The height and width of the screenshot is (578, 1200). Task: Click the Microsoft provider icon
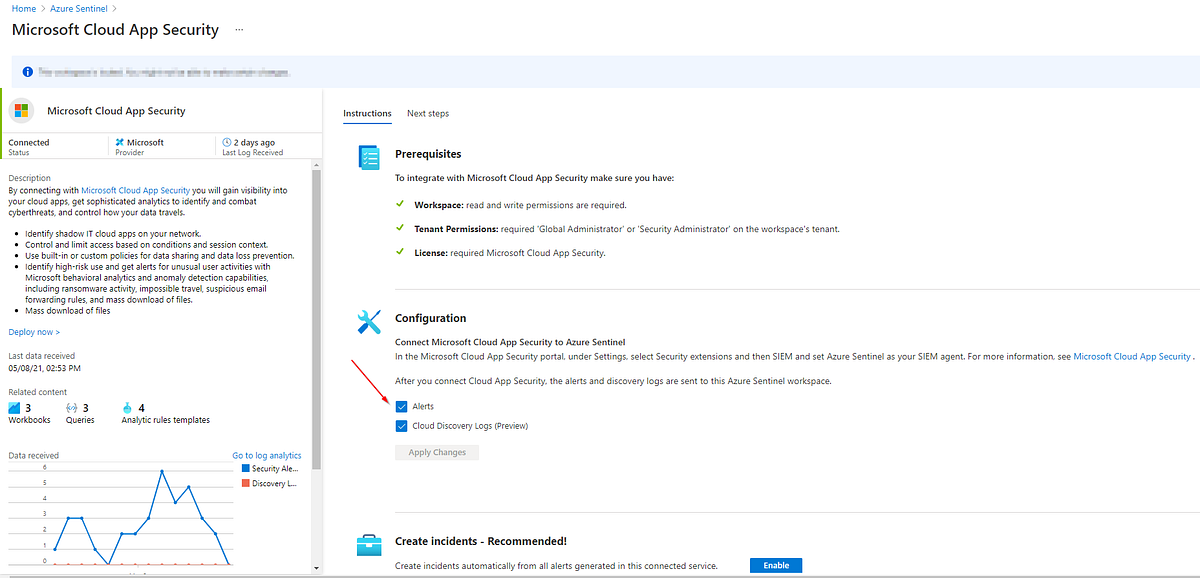coord(120,142)
